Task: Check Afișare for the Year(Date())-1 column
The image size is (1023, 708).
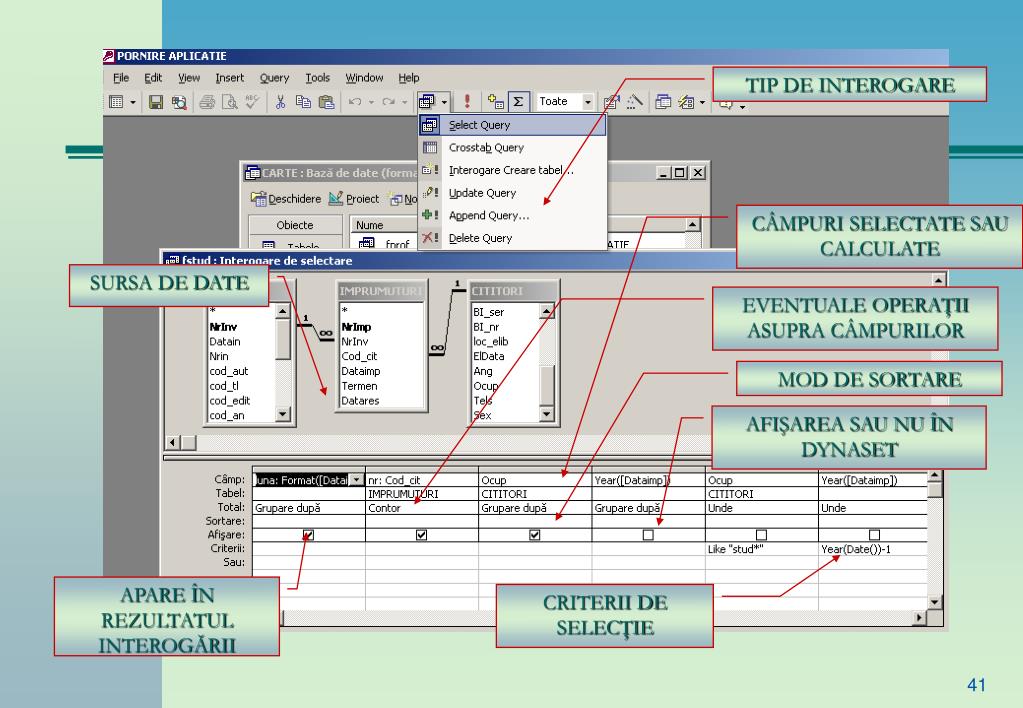Action: (875, 535)
